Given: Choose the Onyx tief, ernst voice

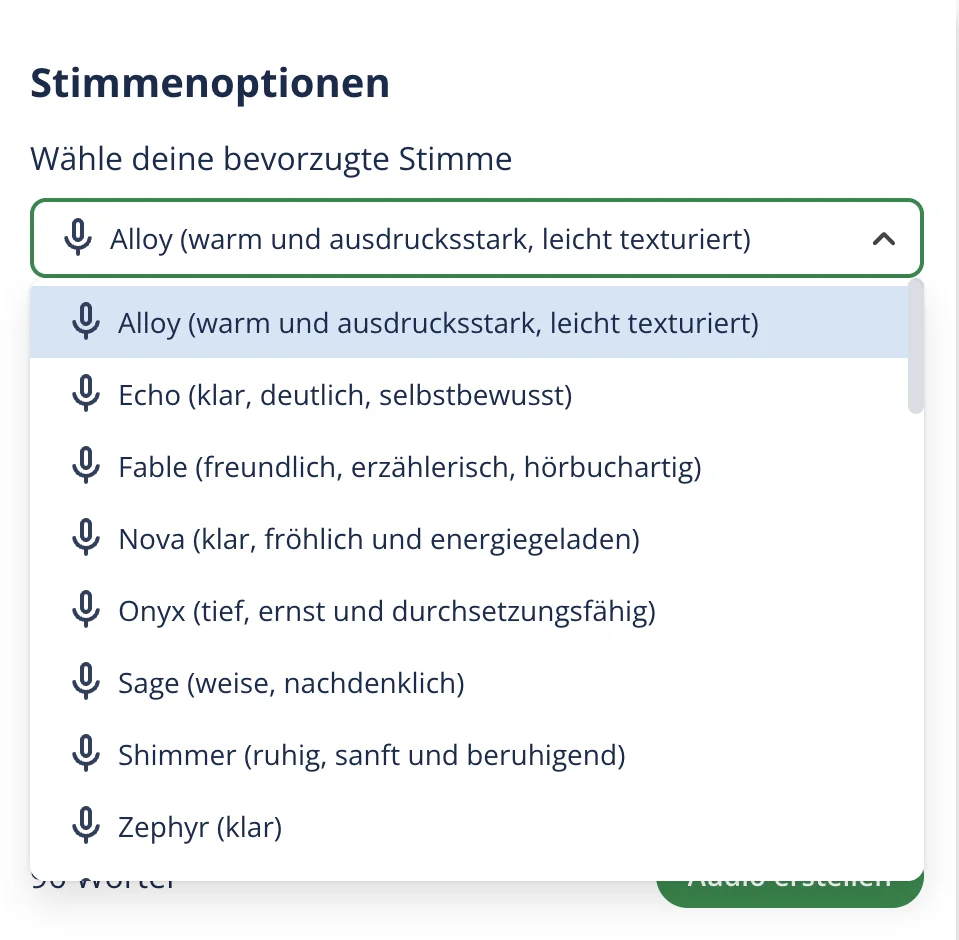Looking at the screenshot, I should pos(387,611).
